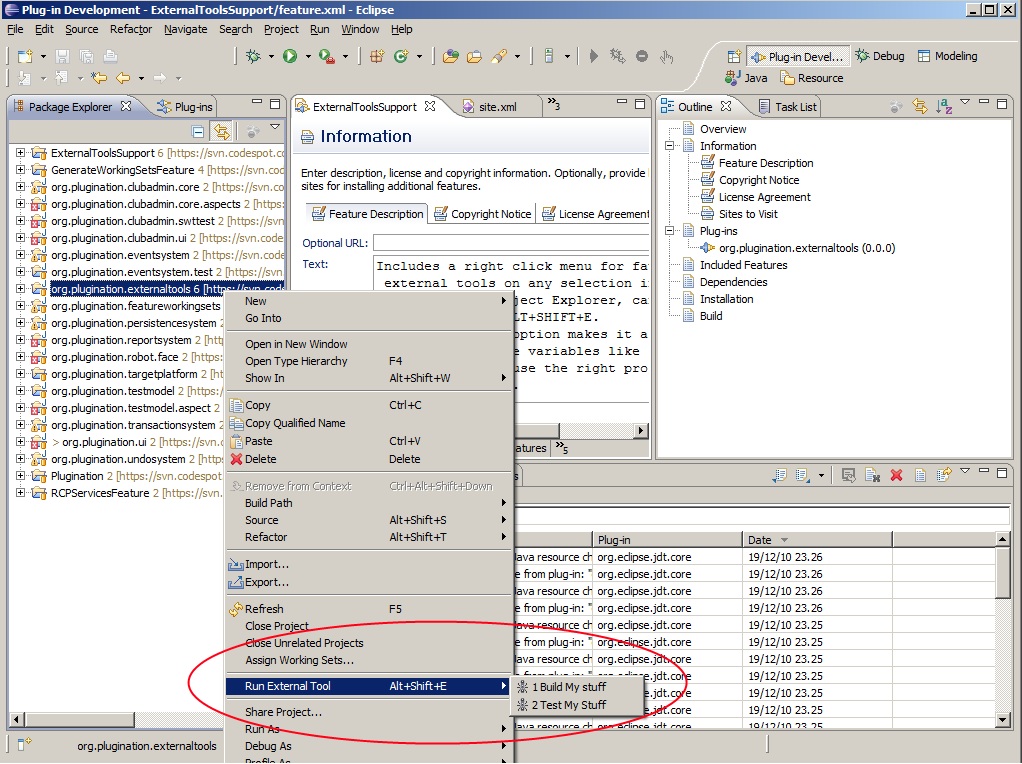Switch to the Plug-ins view tab

click(x=186, y=107)
